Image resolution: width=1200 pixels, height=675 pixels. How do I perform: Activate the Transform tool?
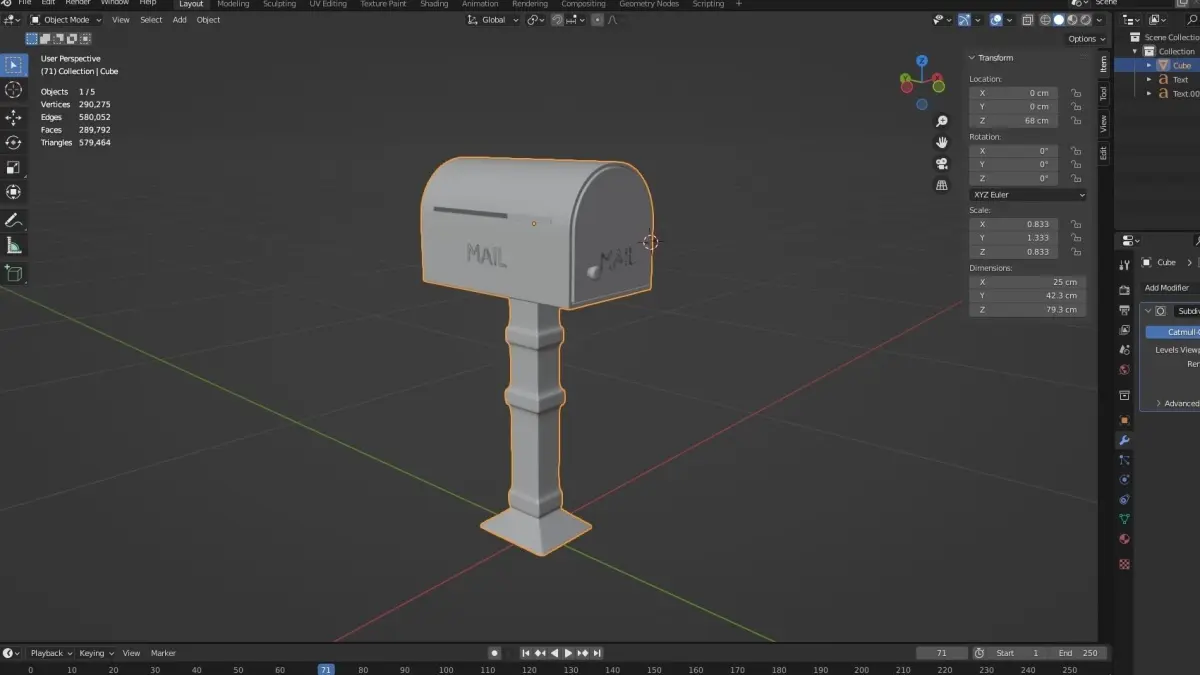click(13, 192)
